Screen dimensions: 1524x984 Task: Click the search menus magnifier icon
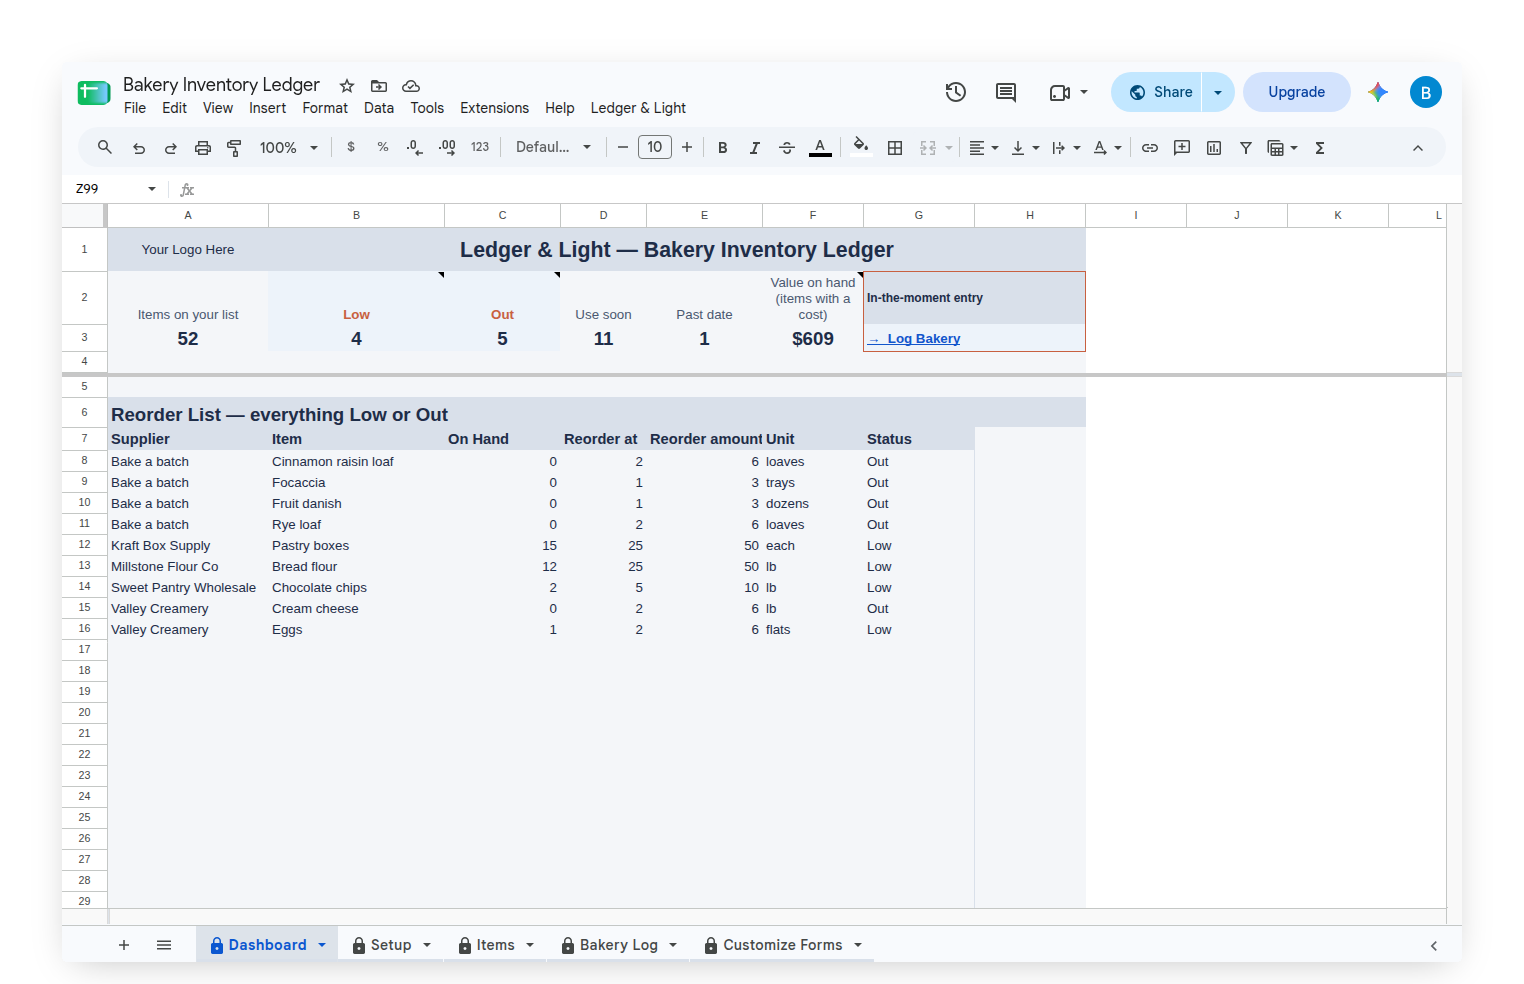coord(104,148)
